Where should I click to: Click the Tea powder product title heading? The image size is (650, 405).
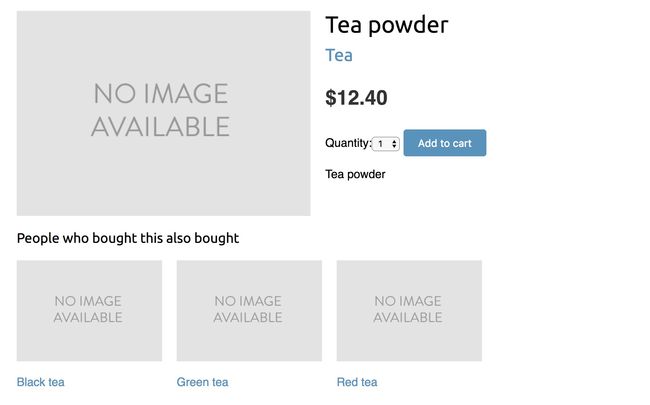pyautogui.click(x=387, y=25)
